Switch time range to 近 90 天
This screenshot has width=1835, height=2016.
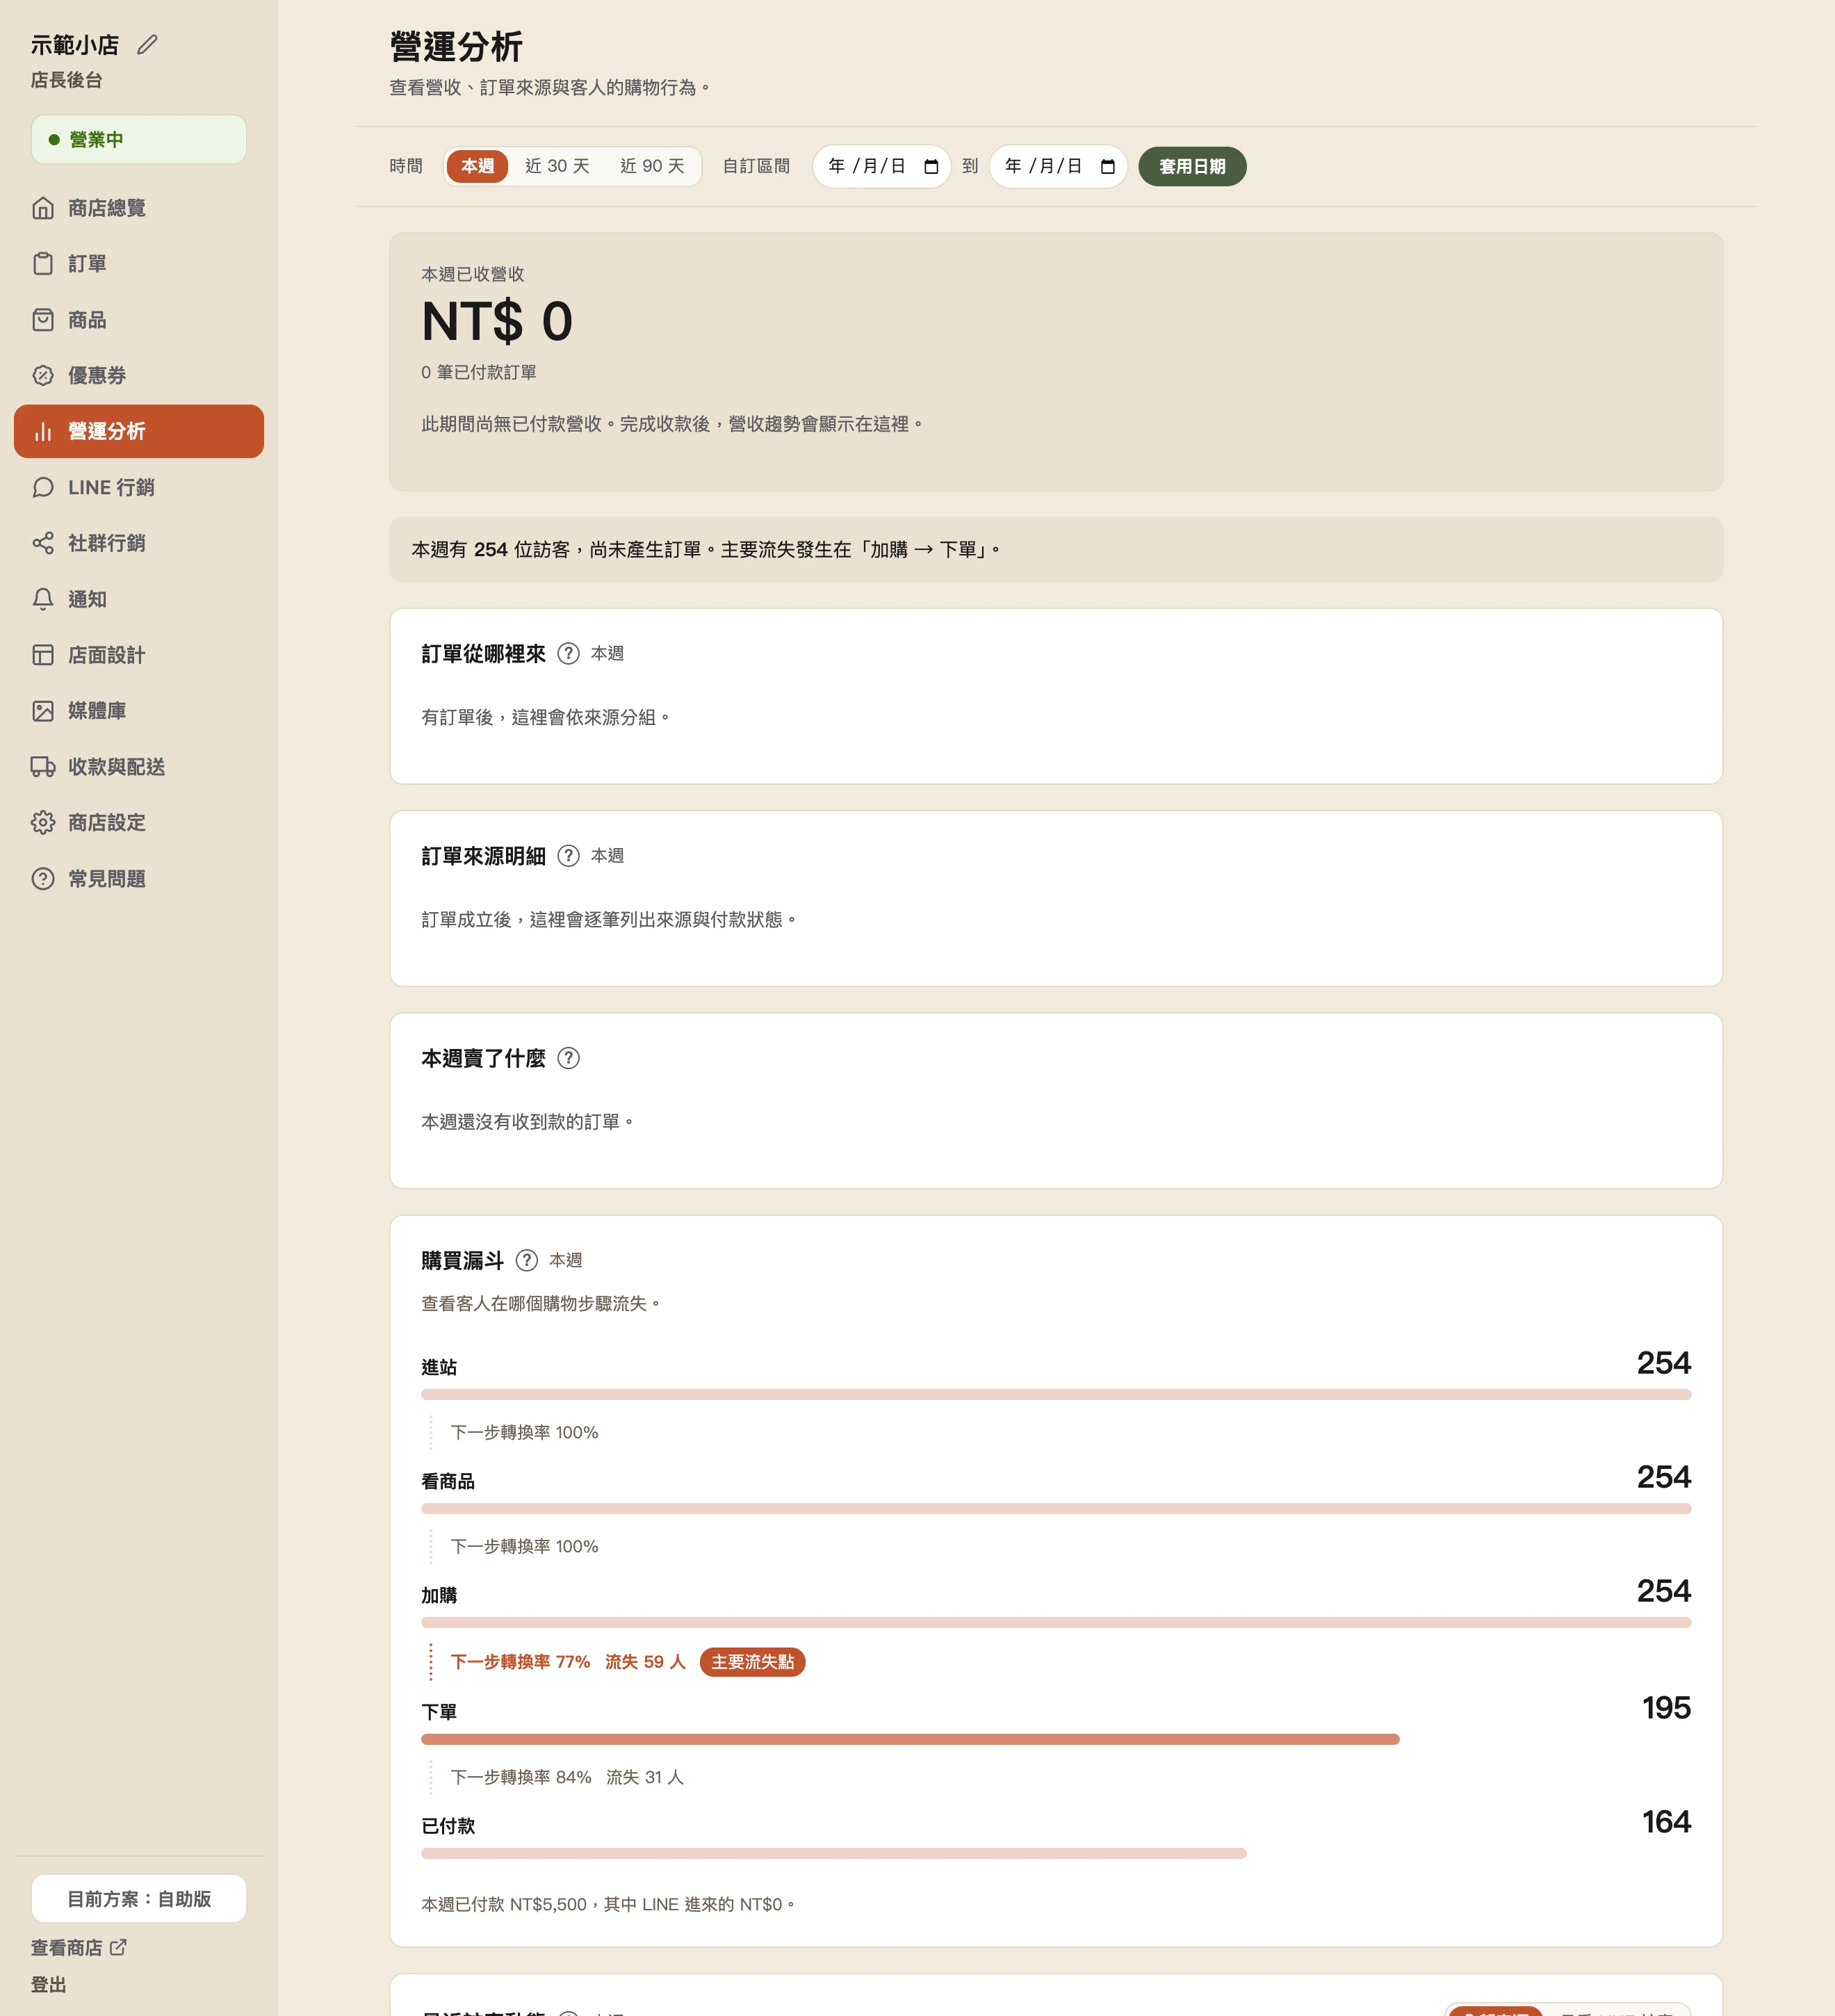[x=652, y=166]
